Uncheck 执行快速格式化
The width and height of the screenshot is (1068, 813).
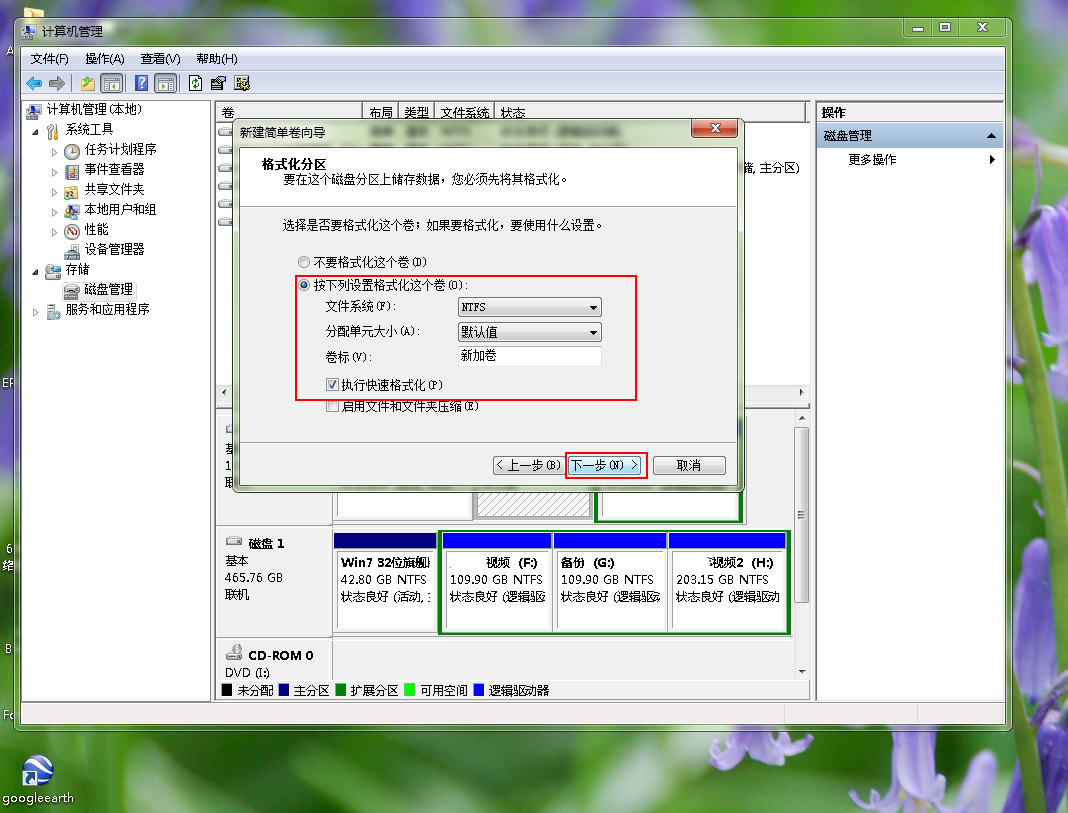330,383
